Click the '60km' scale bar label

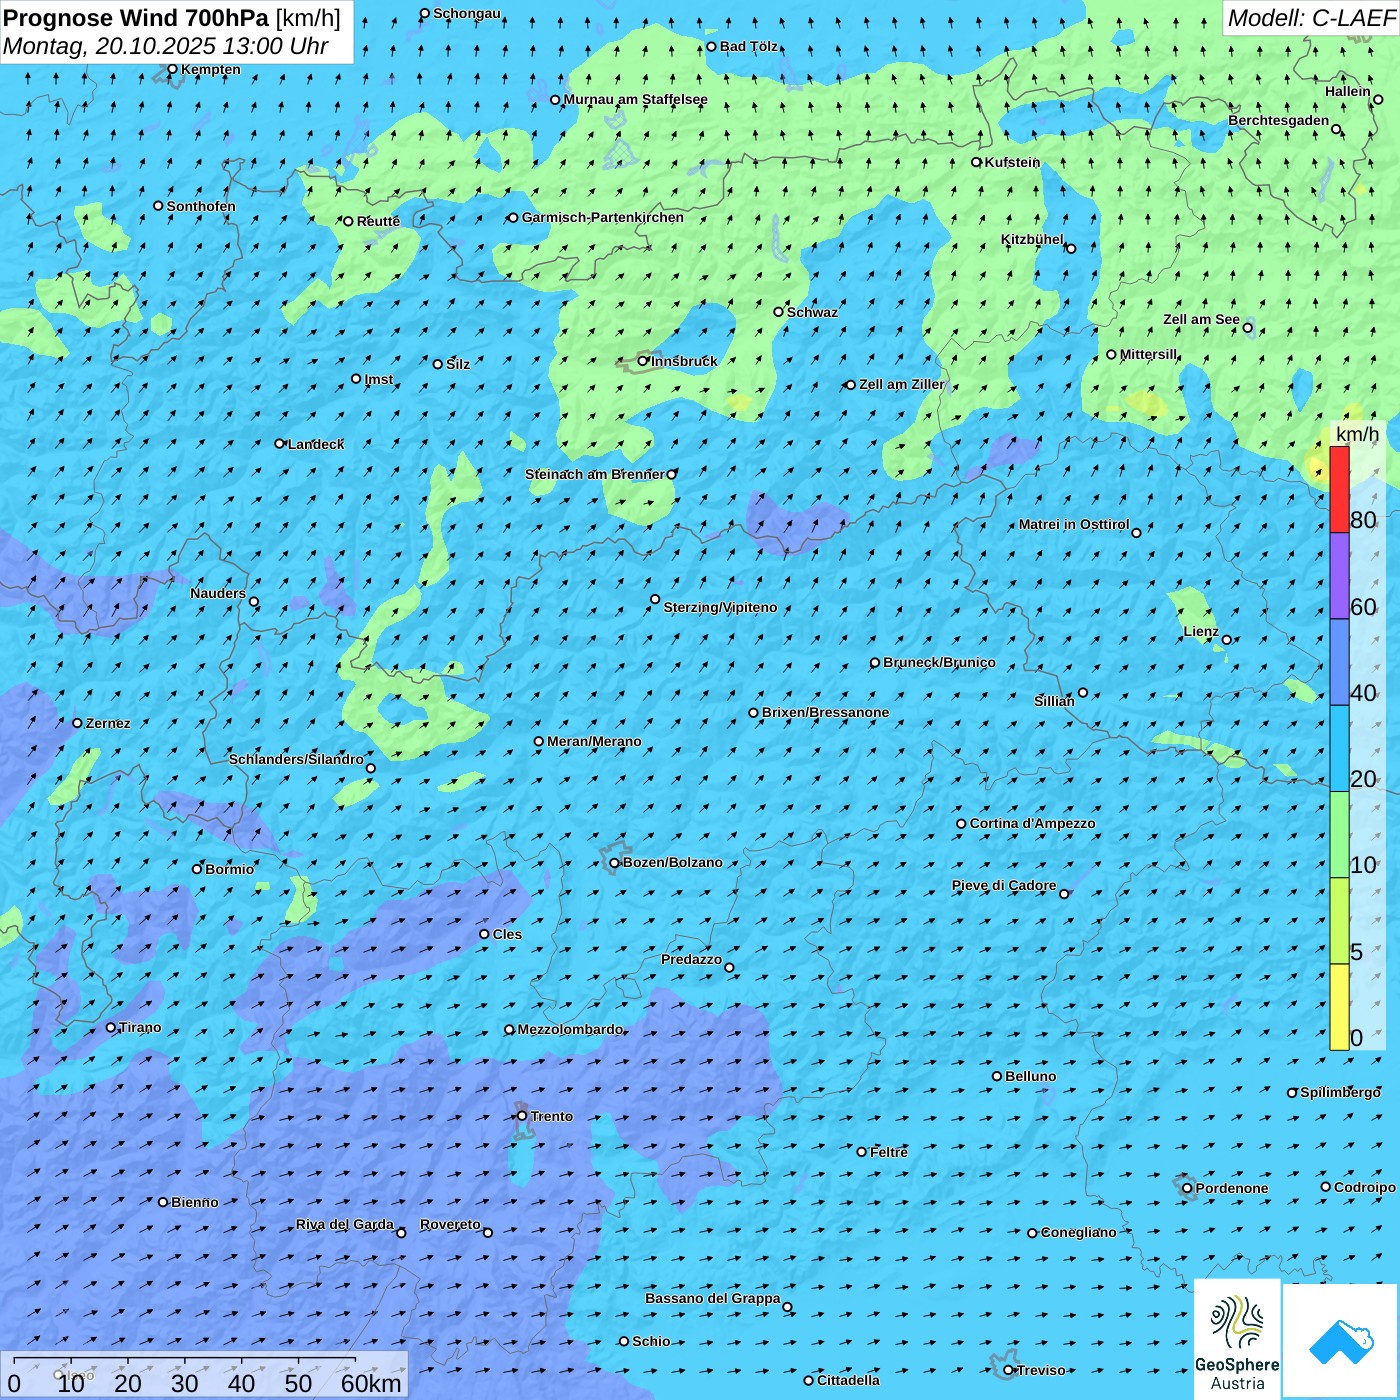click(x=371, y=1383)
